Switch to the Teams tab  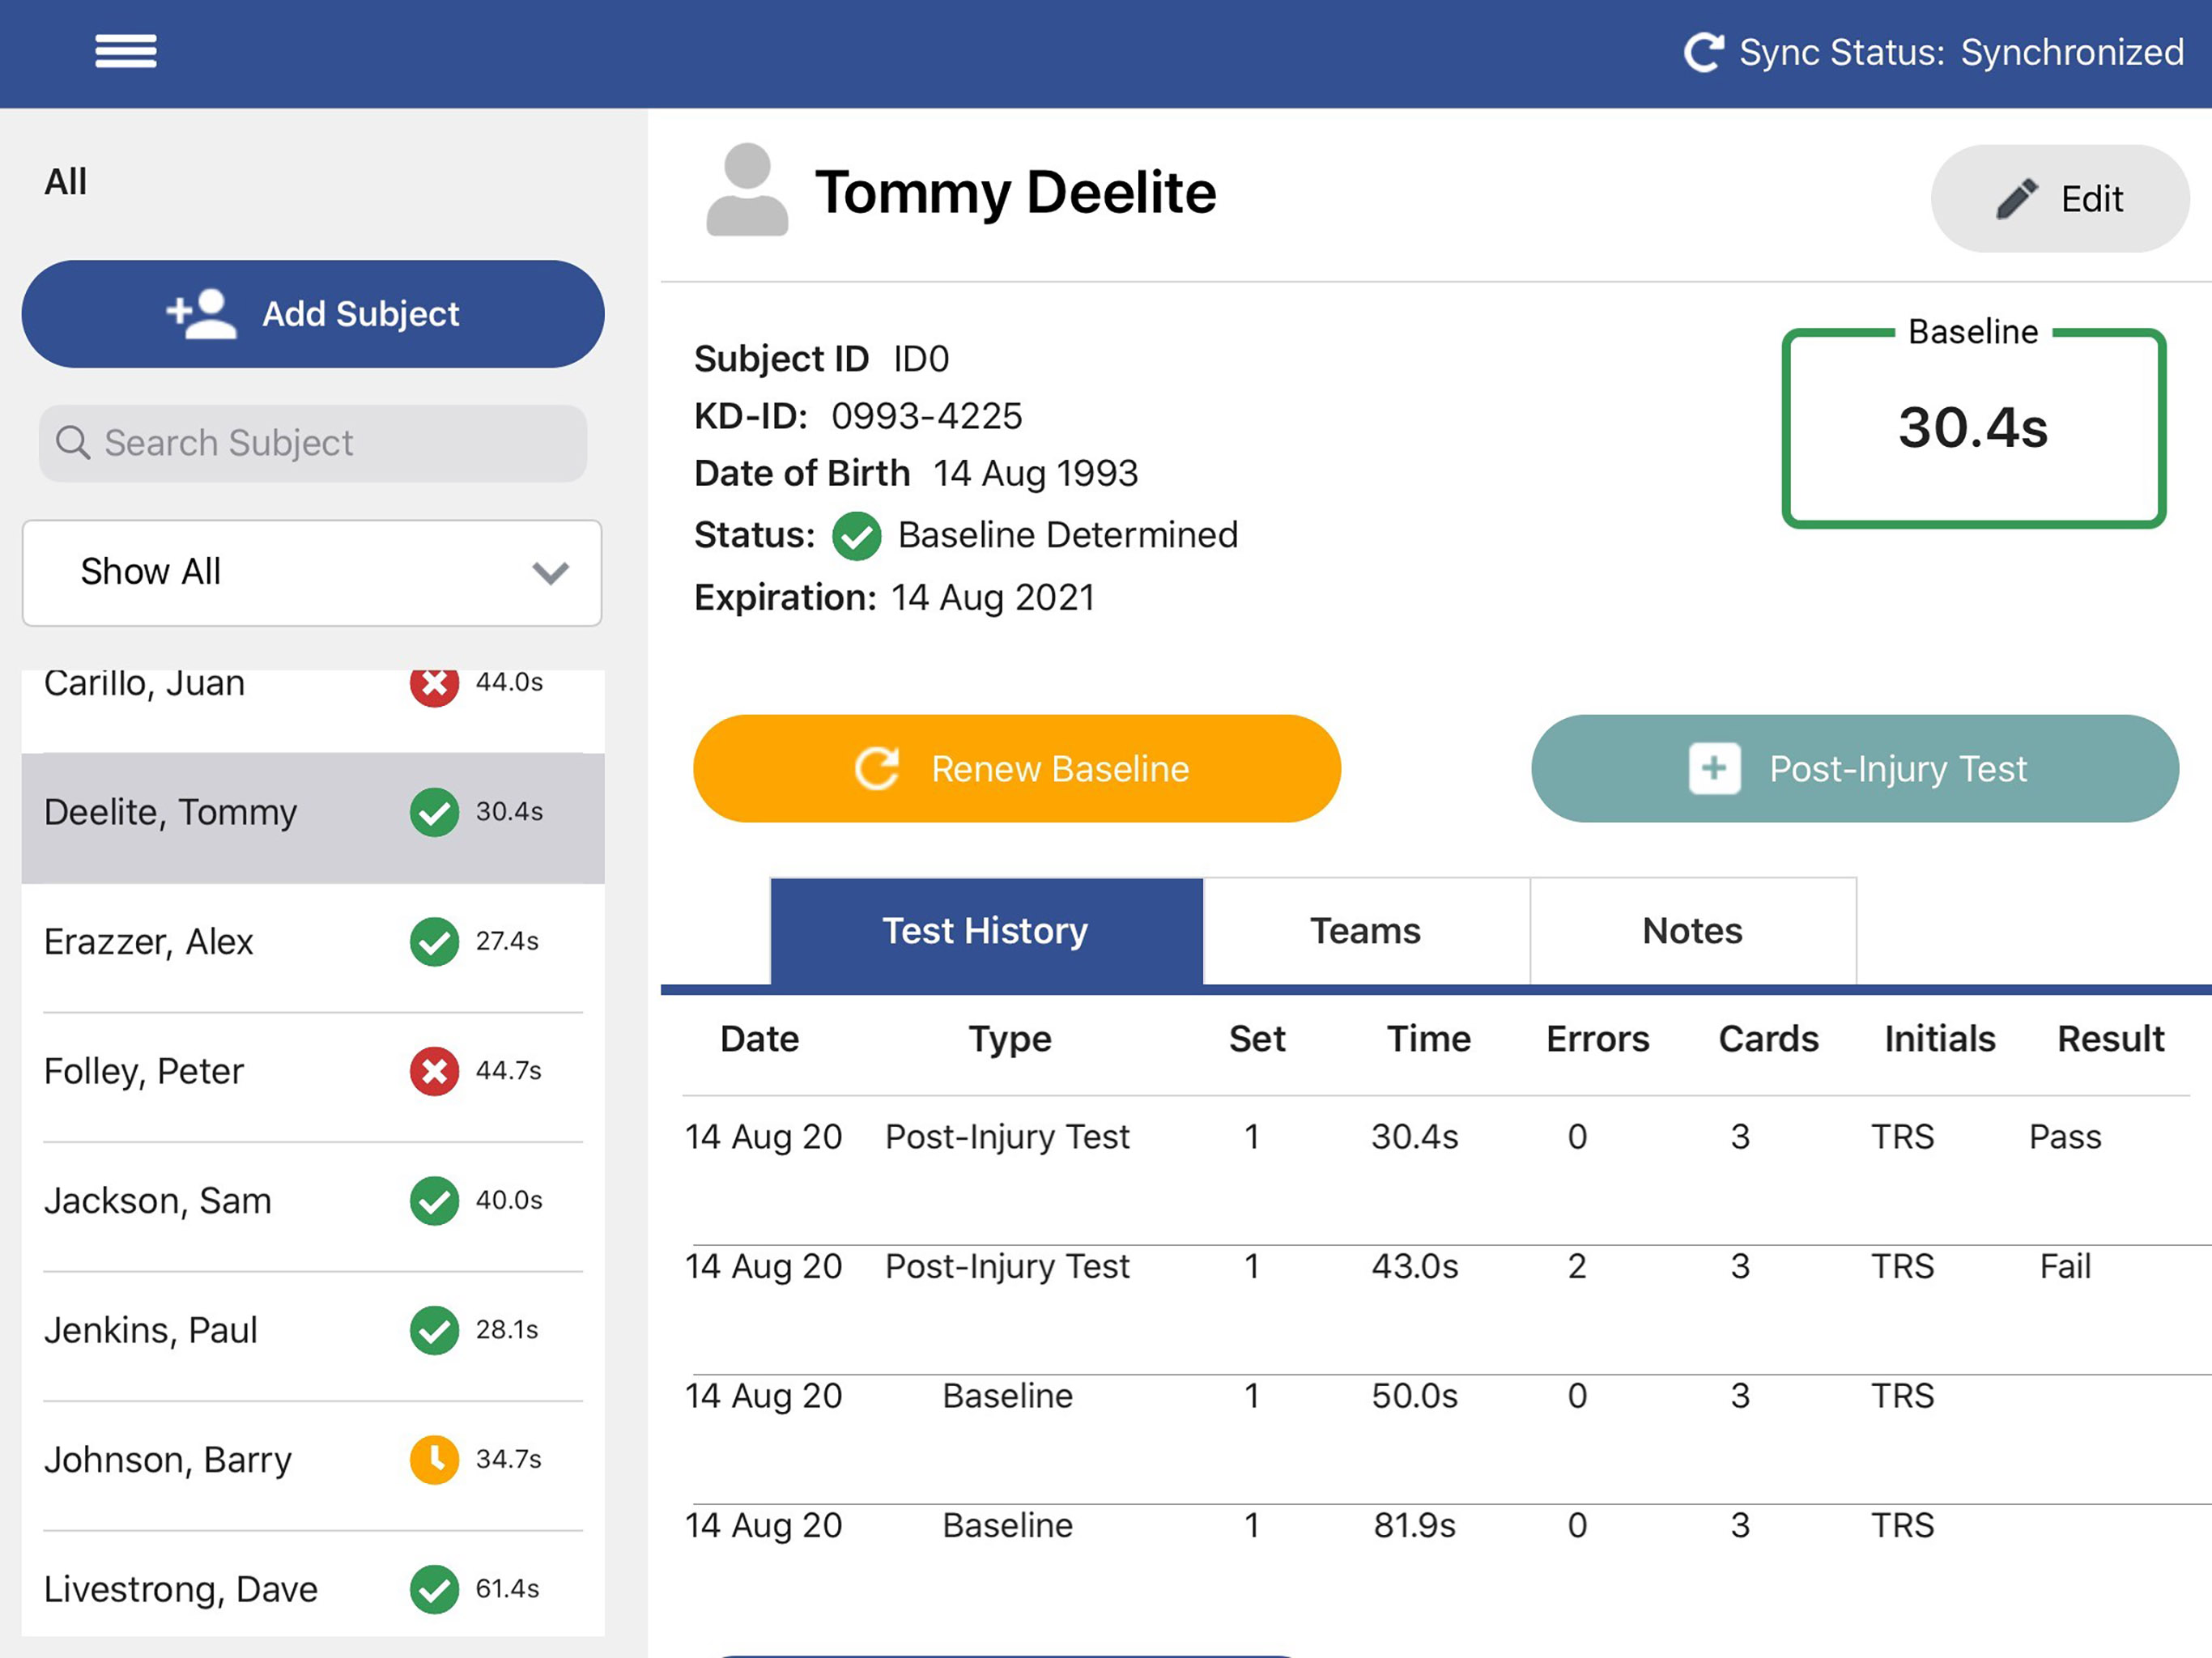tap(1366, 931)
